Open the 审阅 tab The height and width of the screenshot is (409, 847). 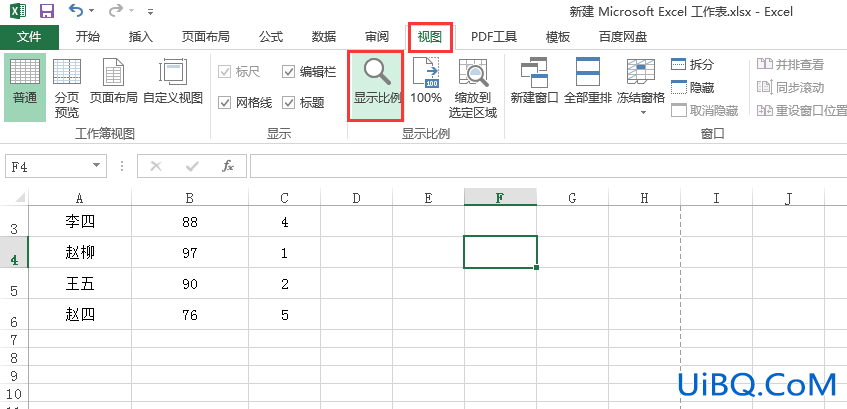tap(377, 37)
